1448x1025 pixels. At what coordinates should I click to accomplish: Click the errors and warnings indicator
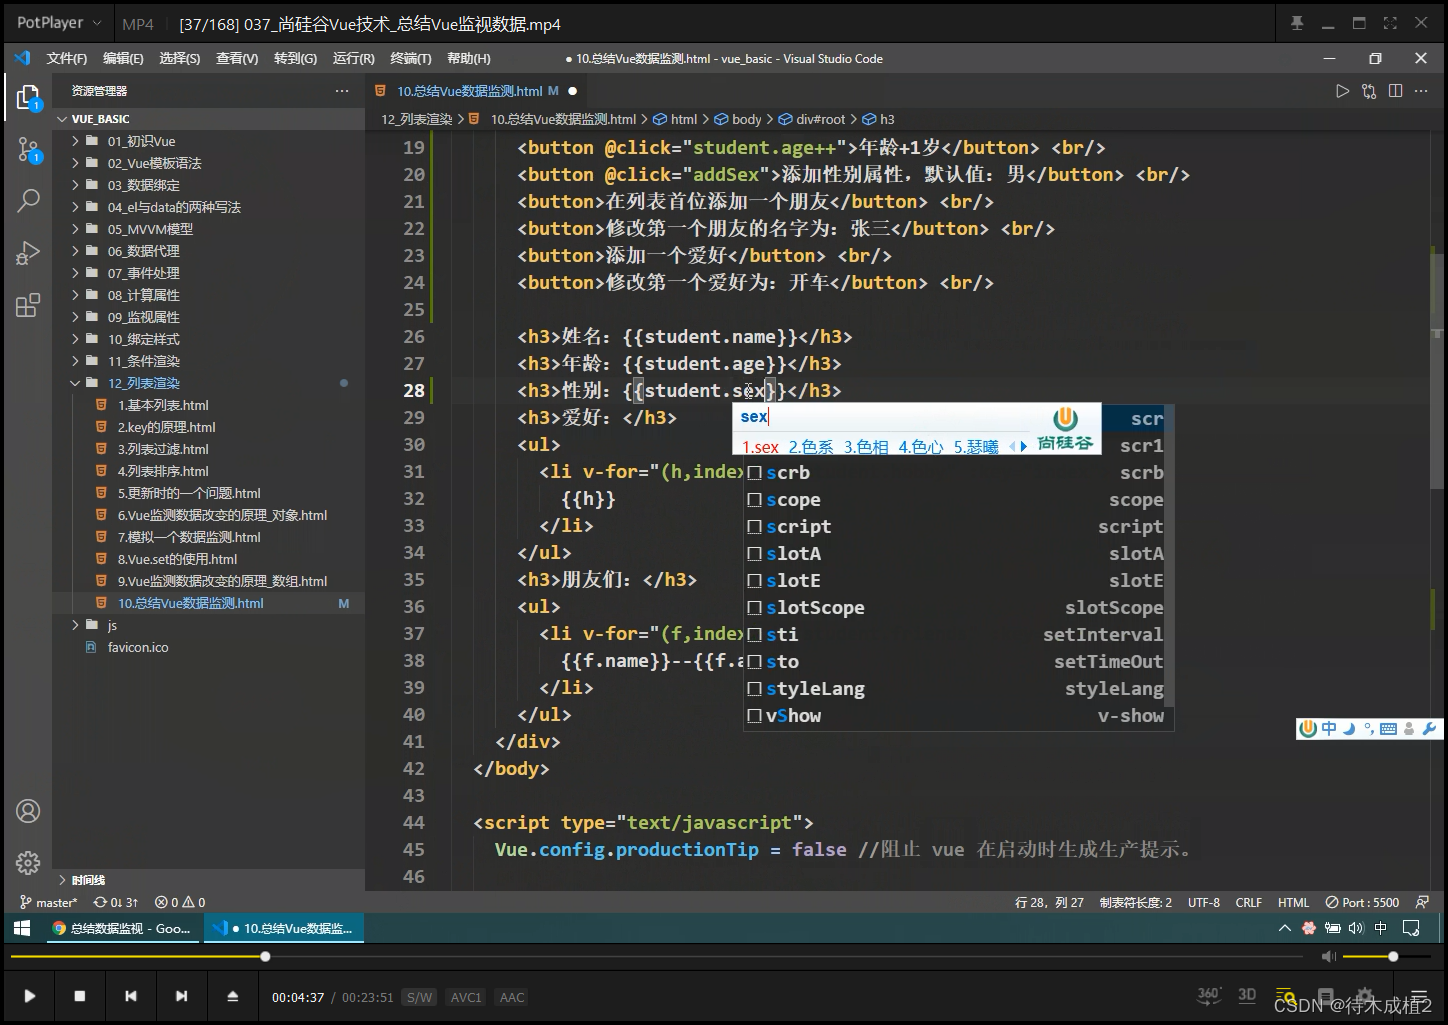point(180,902)
